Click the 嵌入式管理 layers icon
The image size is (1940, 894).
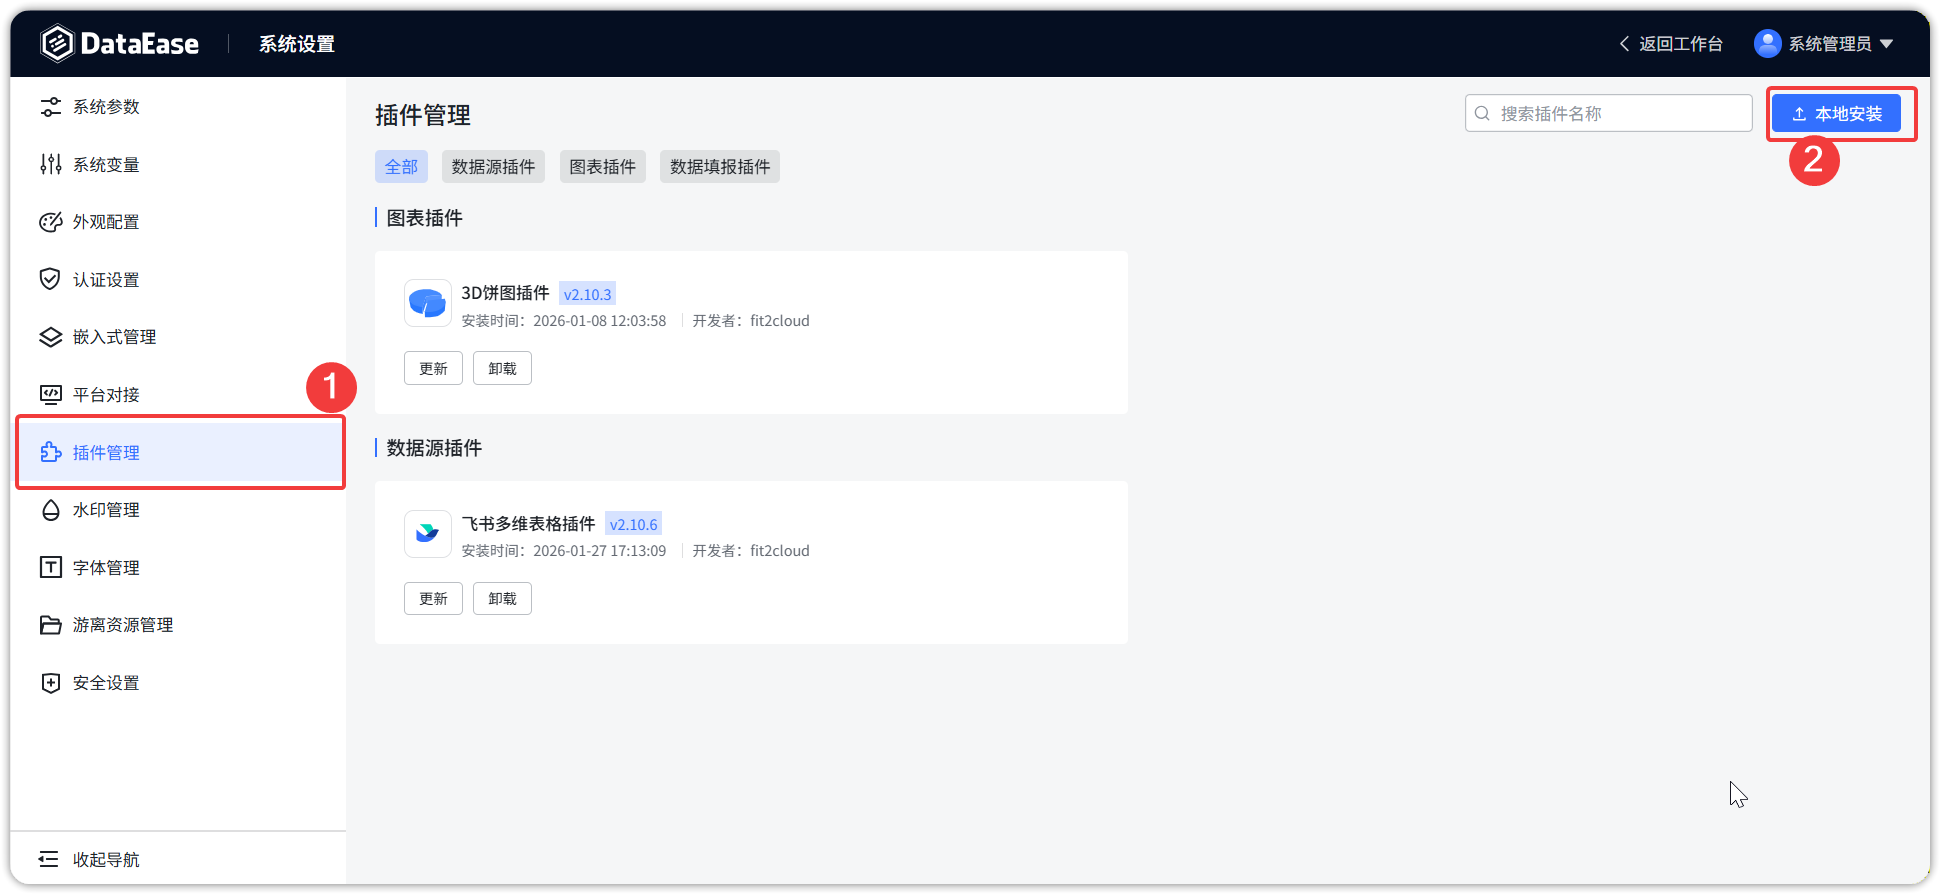click(x=50, y=337)
